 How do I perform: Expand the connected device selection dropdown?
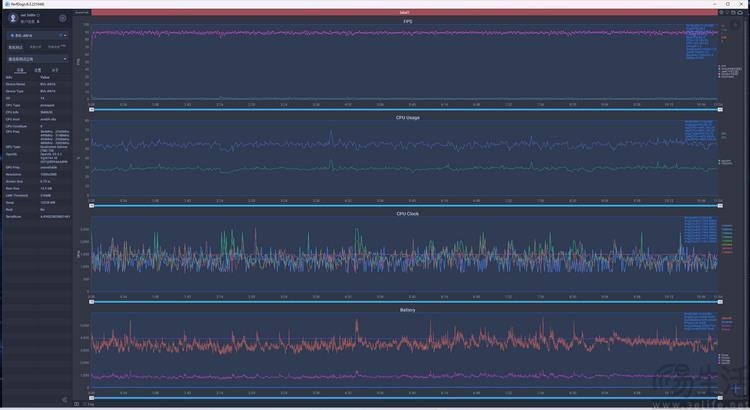(37, 34)
